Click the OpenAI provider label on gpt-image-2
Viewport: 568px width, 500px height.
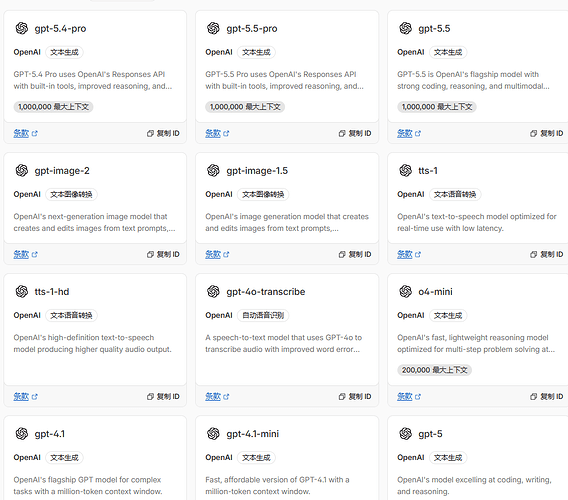(27, 194)
